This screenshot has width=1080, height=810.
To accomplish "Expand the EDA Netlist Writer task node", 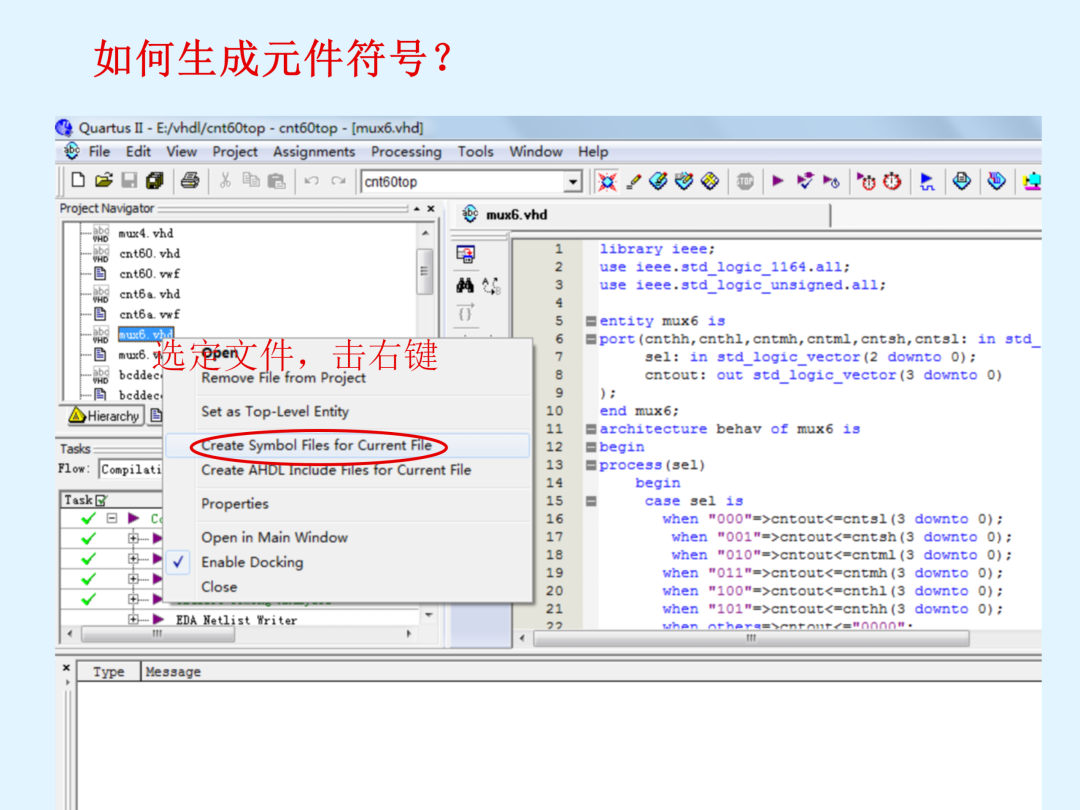I will click(x=133, y=620).
